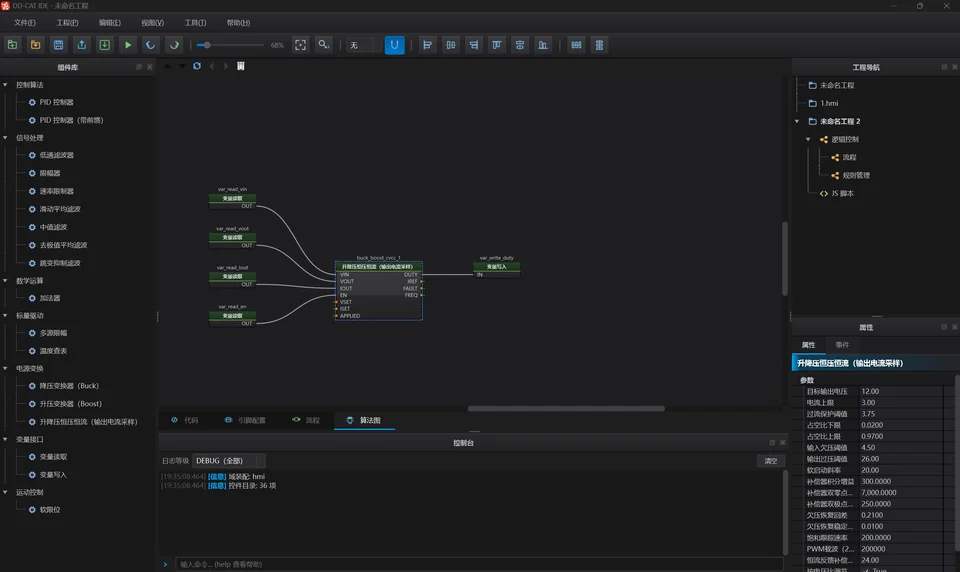Screen dimensions: 960x572
Task: Click the save disk toolbar icon
Action: (x=59, y=45)
